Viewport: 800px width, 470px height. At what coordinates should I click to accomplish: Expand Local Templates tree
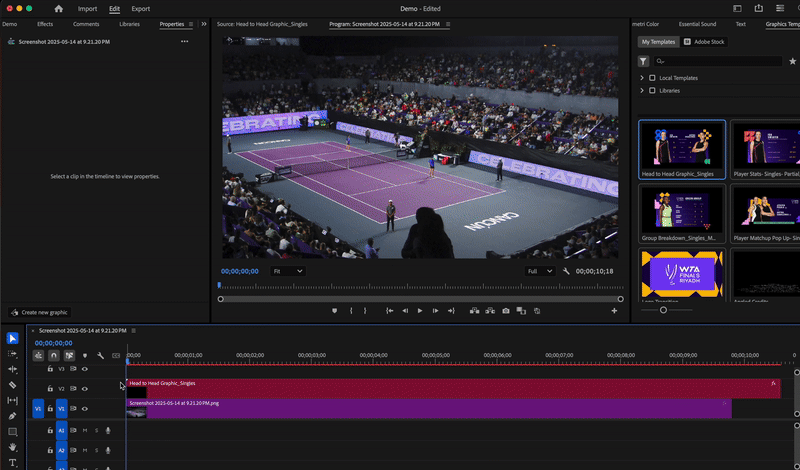(642, 78)
